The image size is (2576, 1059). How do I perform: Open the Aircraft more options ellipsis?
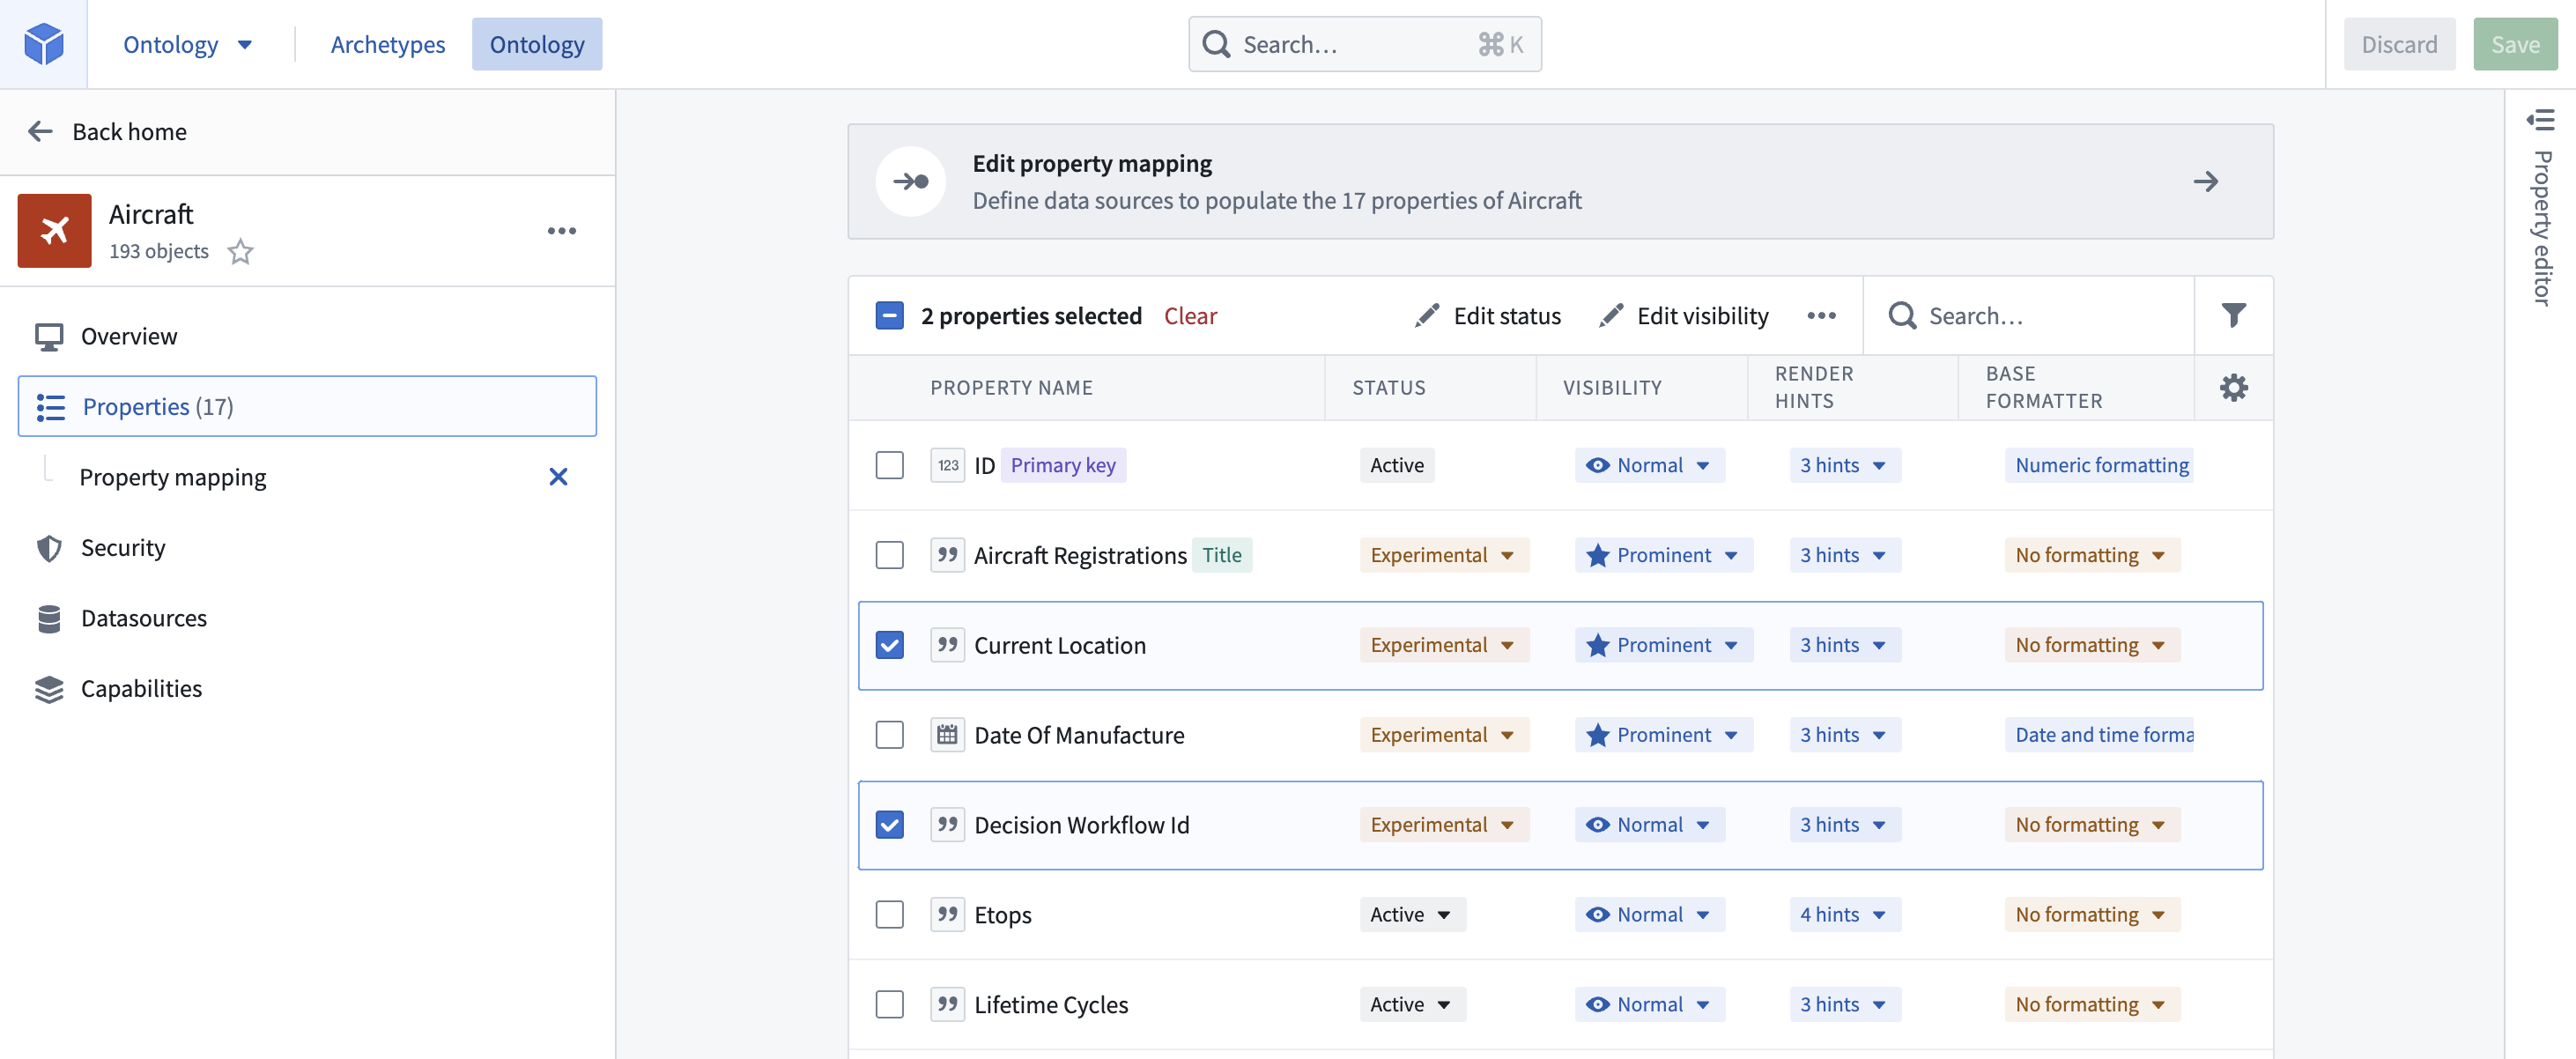[562, 231]
